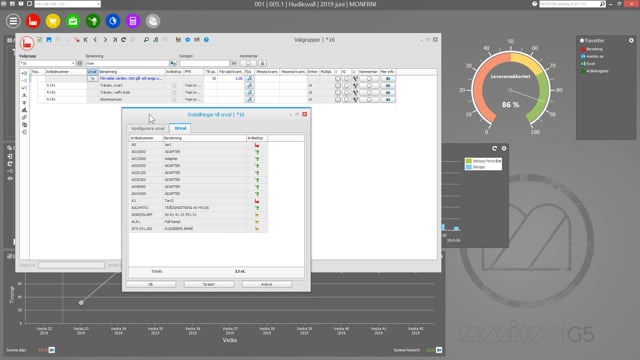Create a new record in Valgrupper toolbar
The image size is (640, 360).
(x=40, y=40)
